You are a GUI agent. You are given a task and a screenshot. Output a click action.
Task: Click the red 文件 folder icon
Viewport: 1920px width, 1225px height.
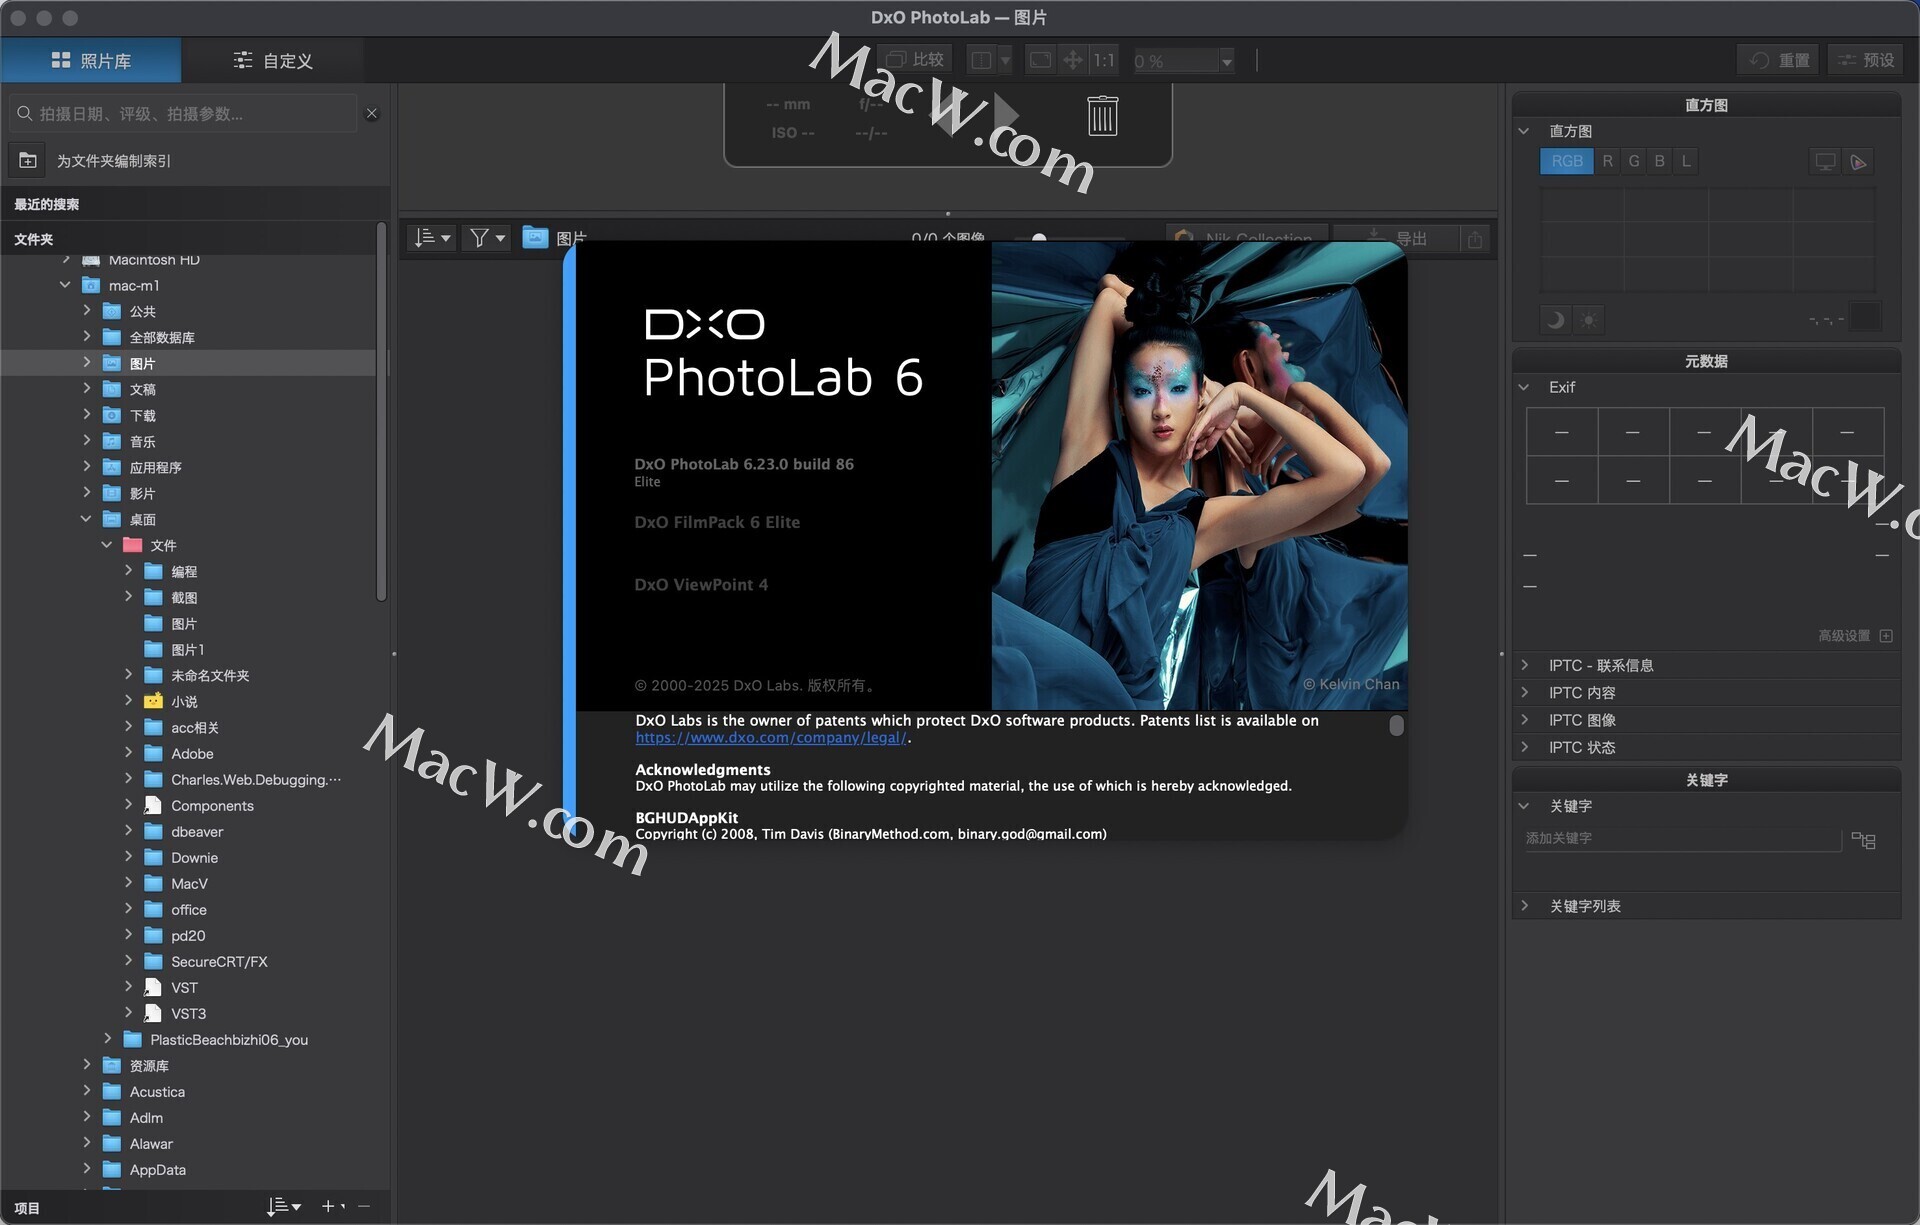pos(132,545)
